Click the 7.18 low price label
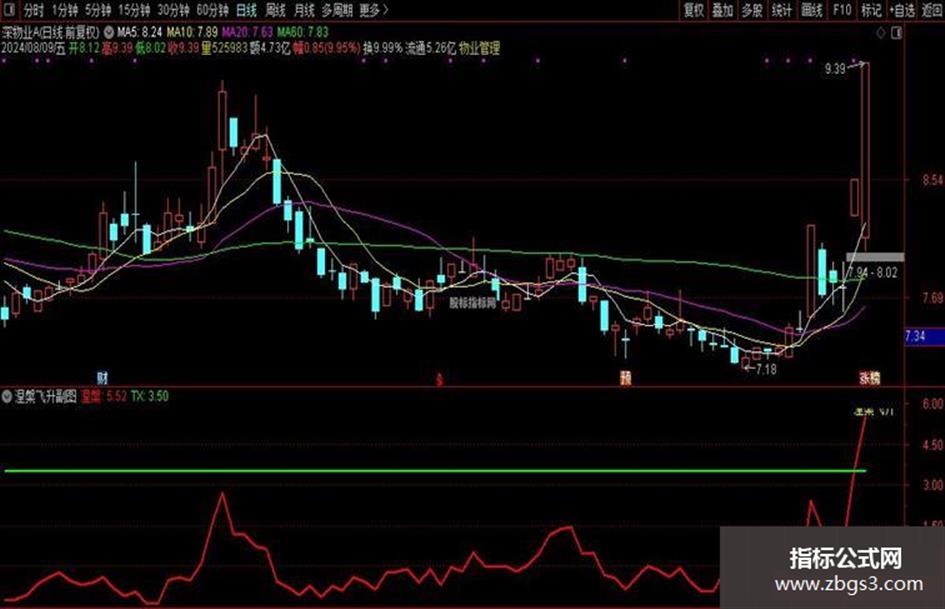This screenshot has width=945, height=609. (766, 369)
